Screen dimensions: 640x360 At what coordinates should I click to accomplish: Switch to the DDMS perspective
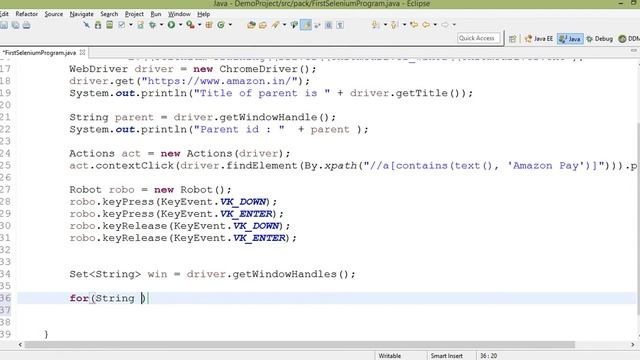[x=629, y=39]
